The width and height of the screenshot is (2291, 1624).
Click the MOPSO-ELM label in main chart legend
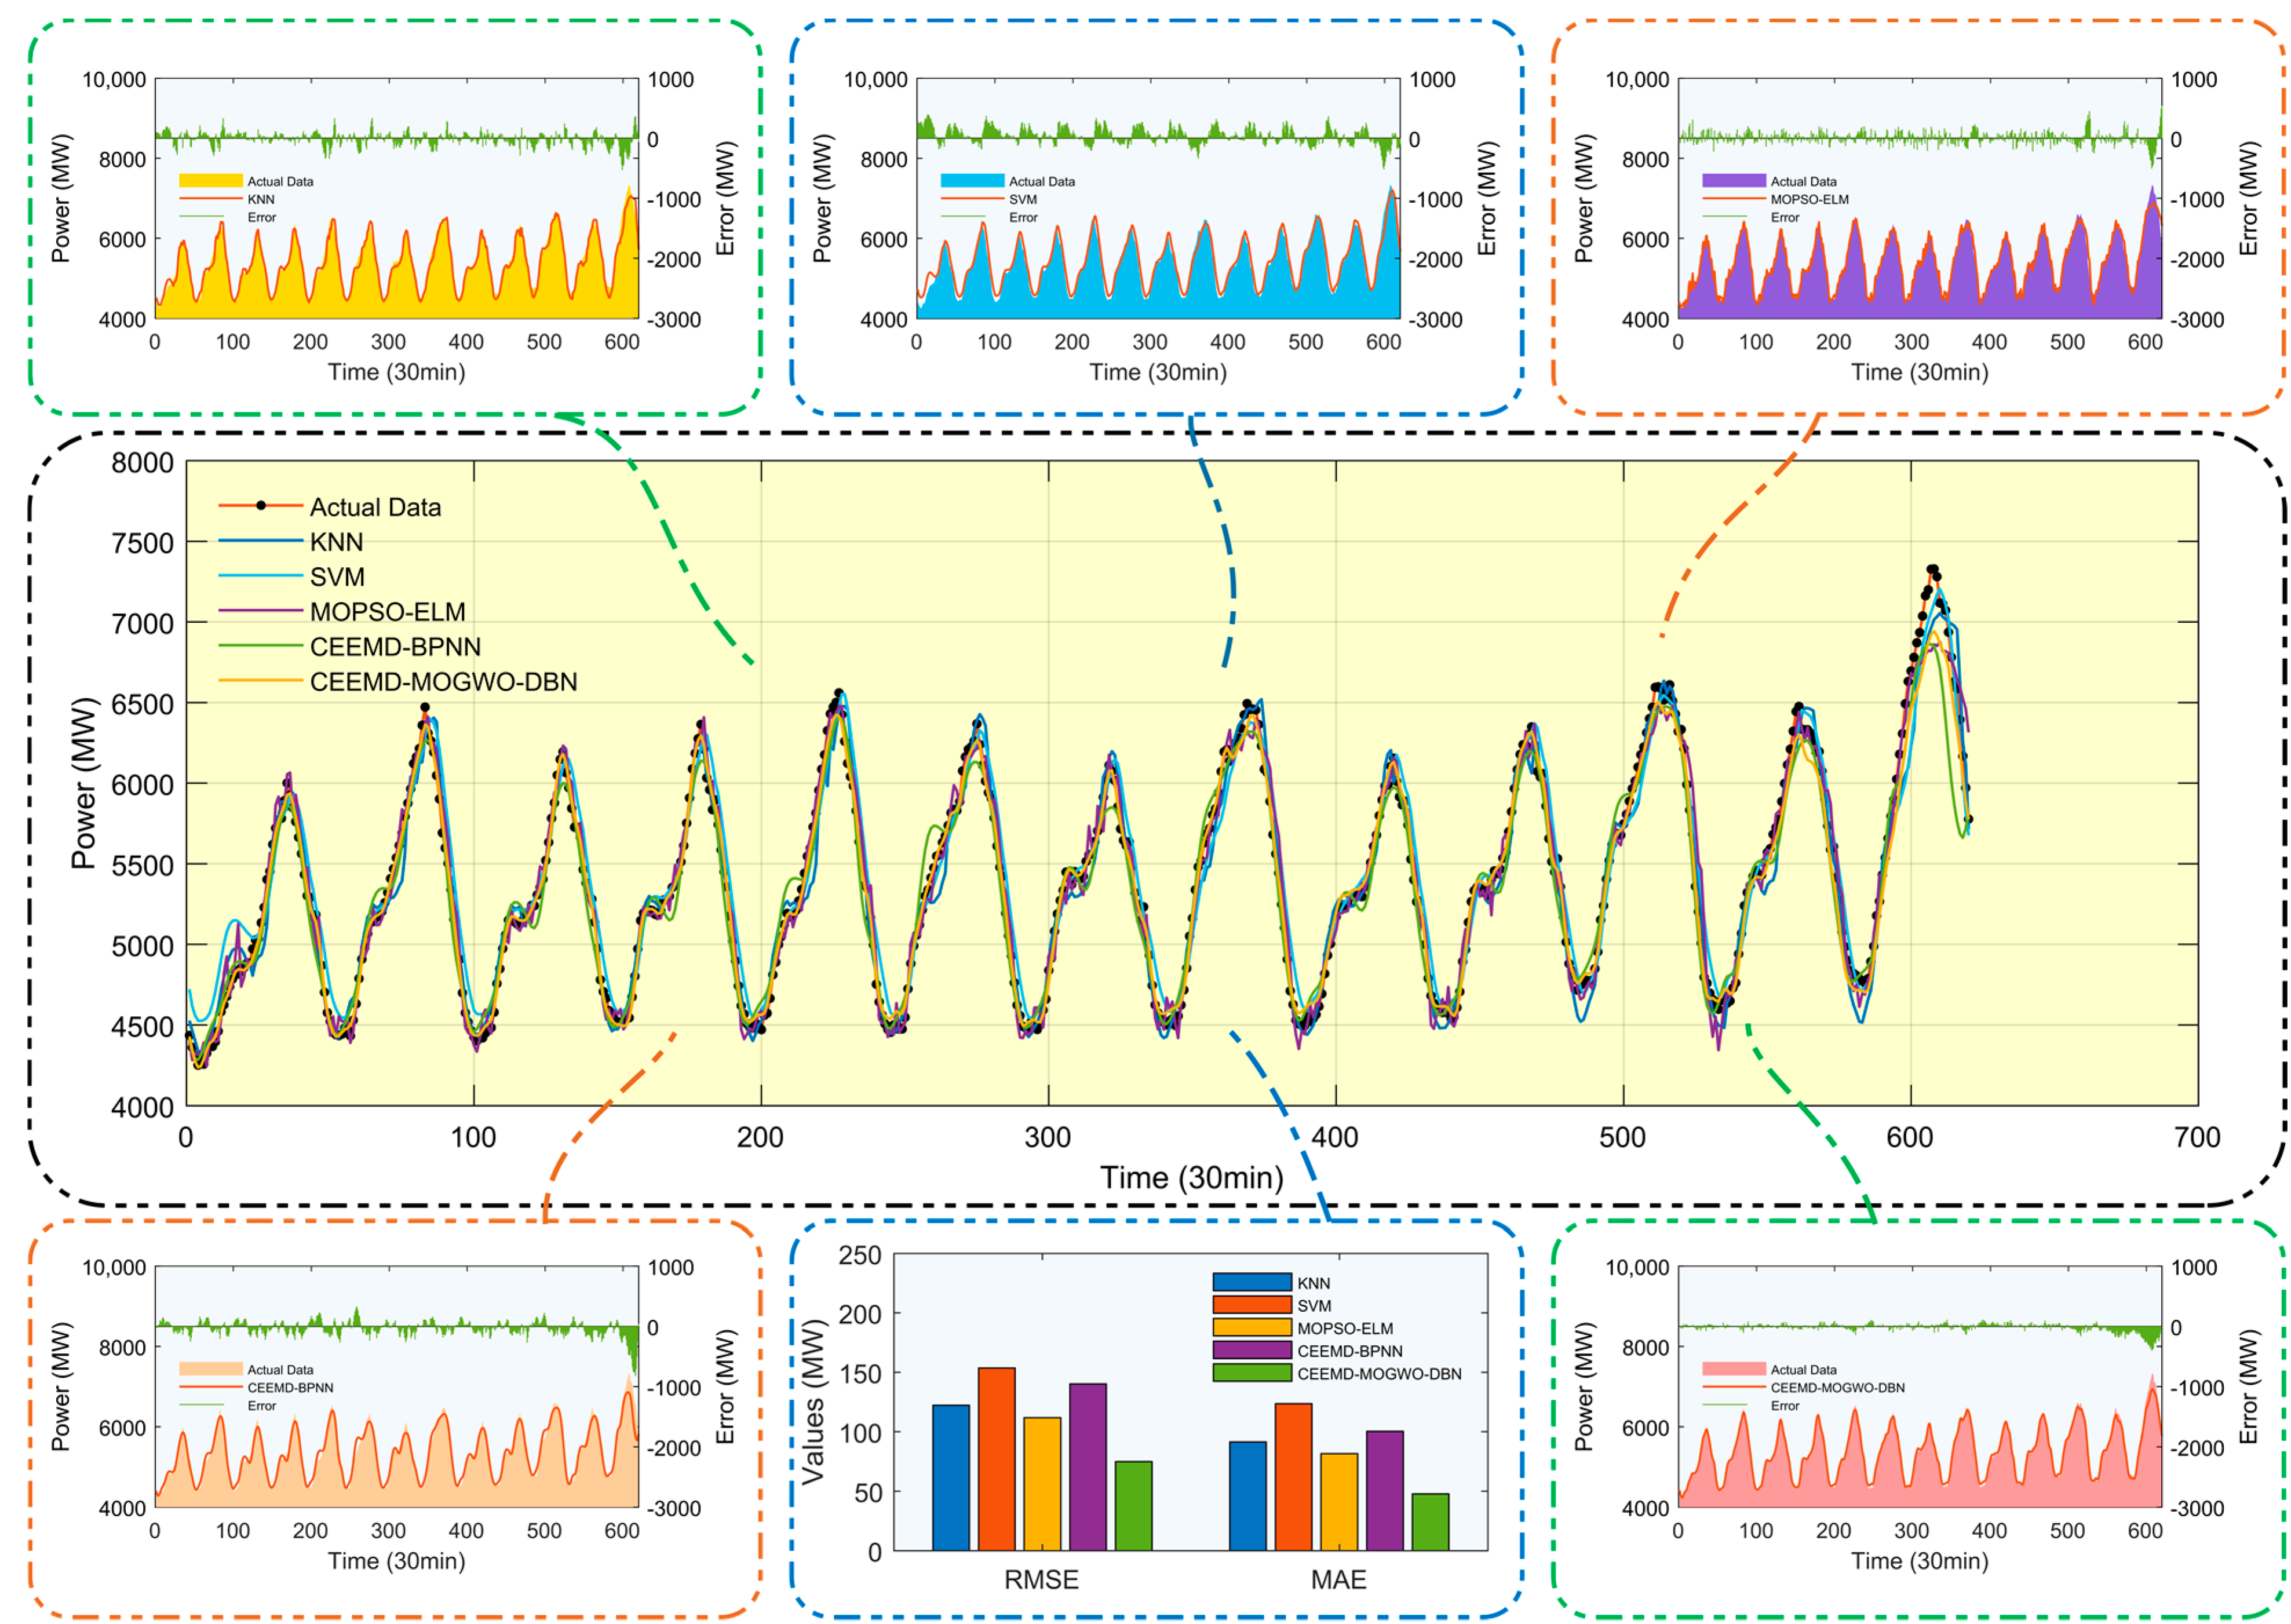(x=387, y=612)
